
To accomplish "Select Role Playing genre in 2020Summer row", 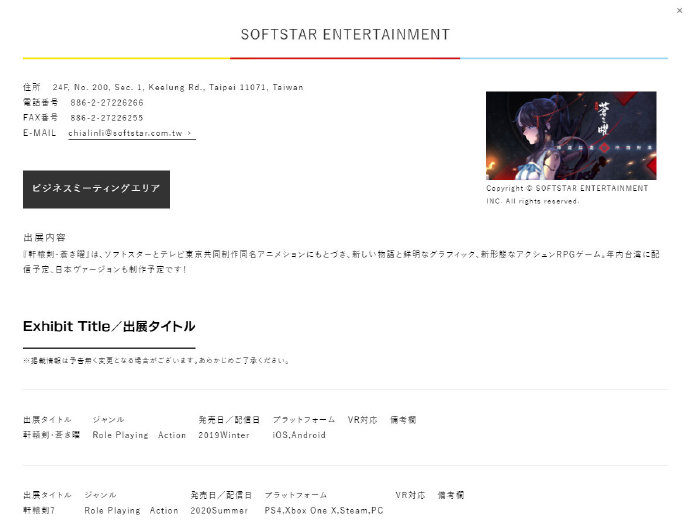I will point(112,511).
